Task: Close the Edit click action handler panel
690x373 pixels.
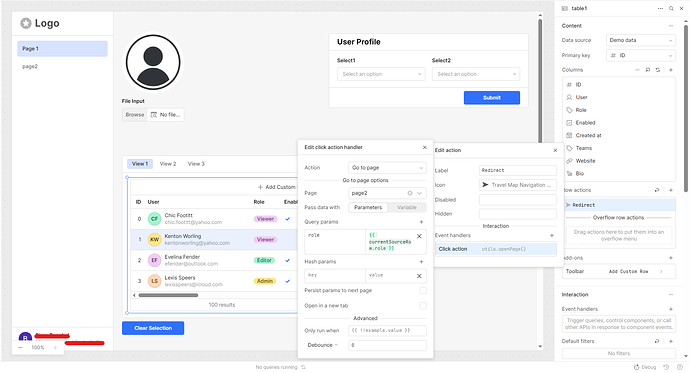Action: (x=425, y=147)
